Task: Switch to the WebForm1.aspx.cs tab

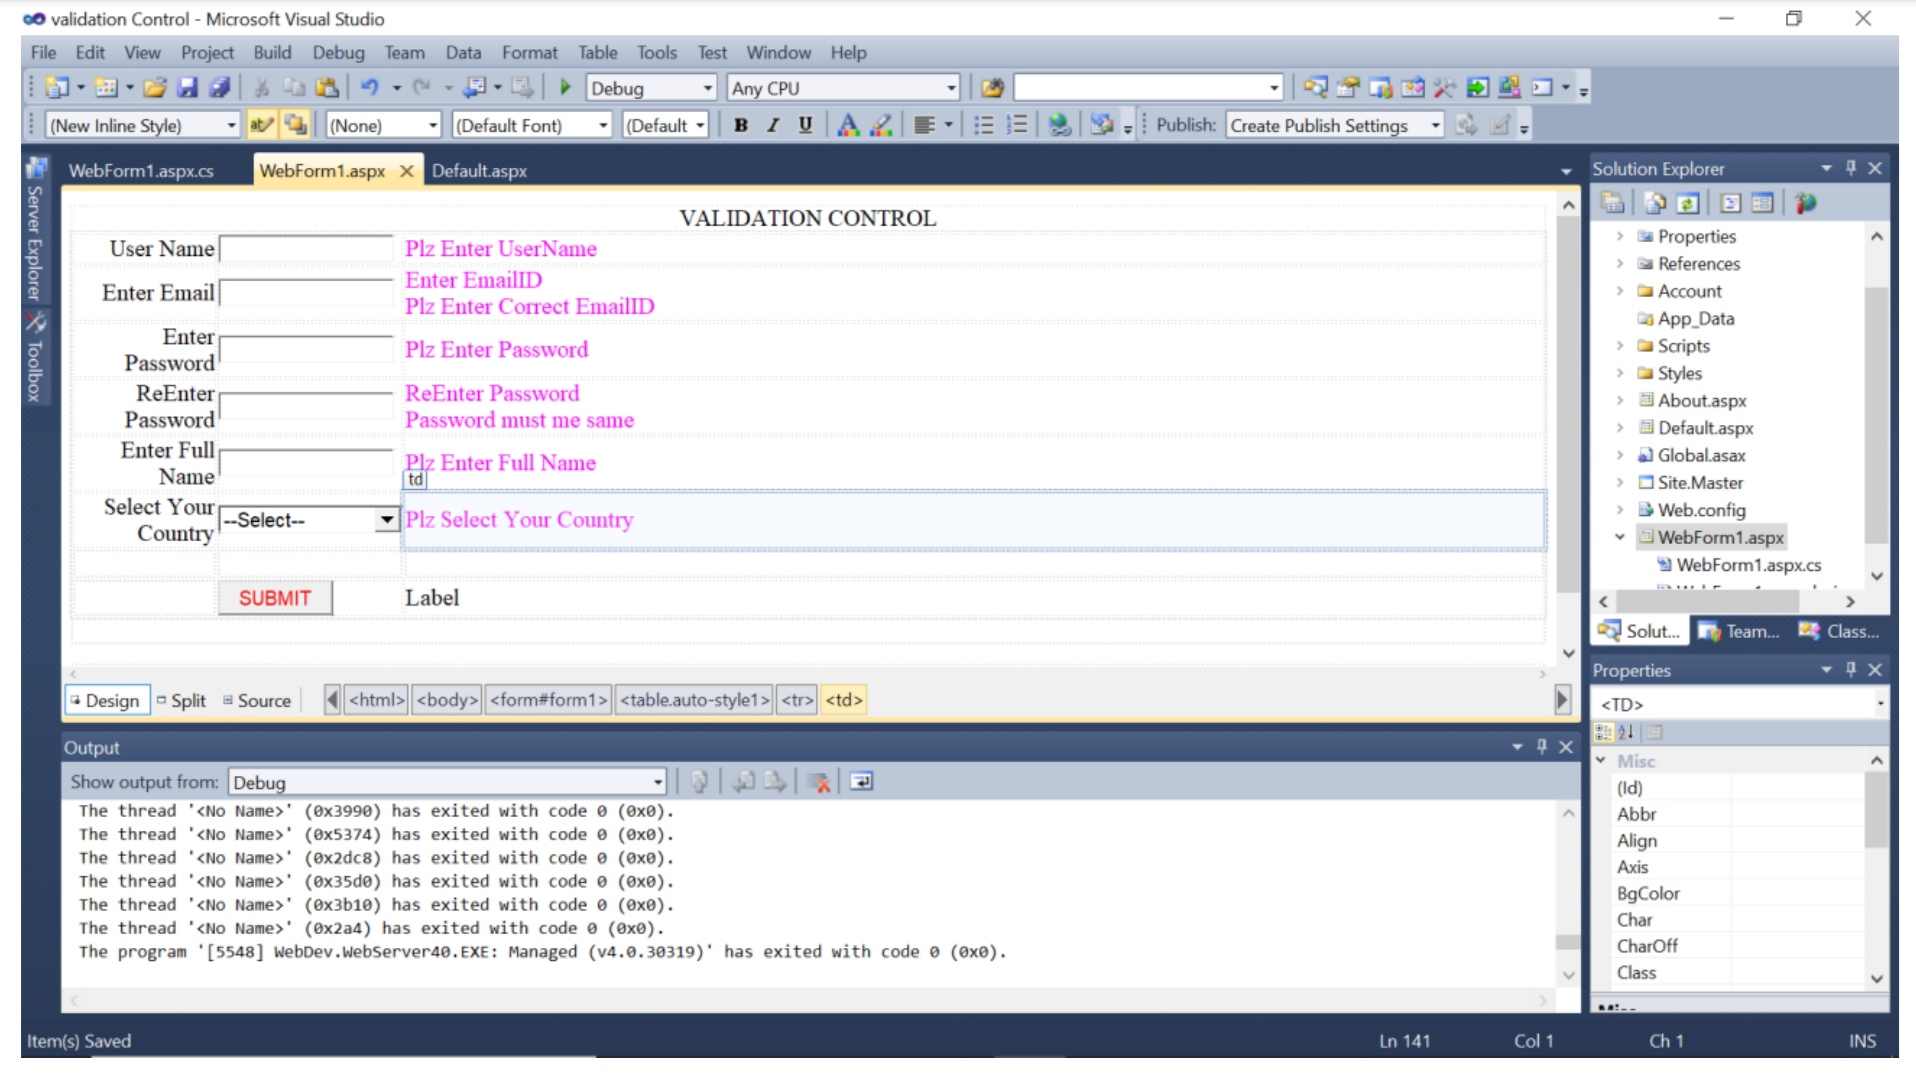Action: coord(141,170)
